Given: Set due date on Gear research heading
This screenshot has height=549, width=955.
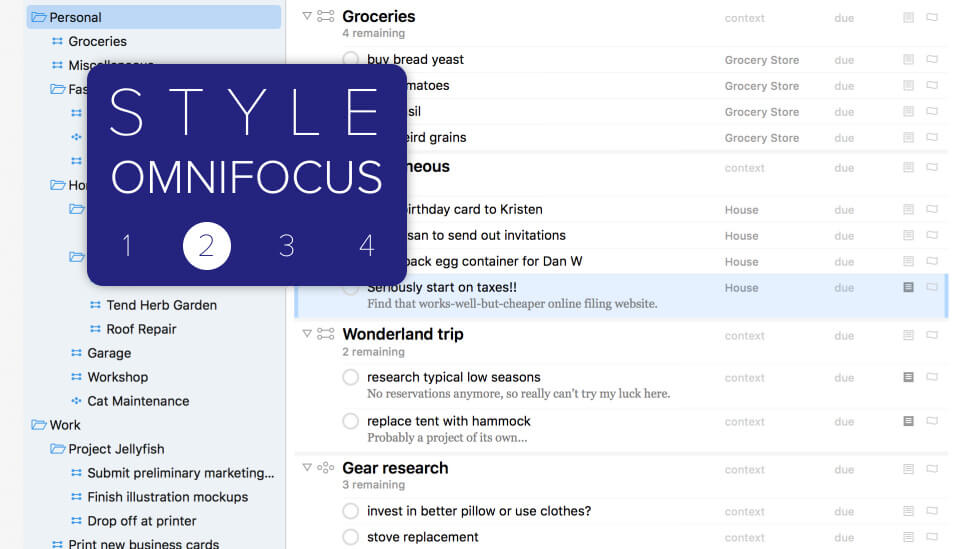Looking at the screenshot, I should [844, 470].
